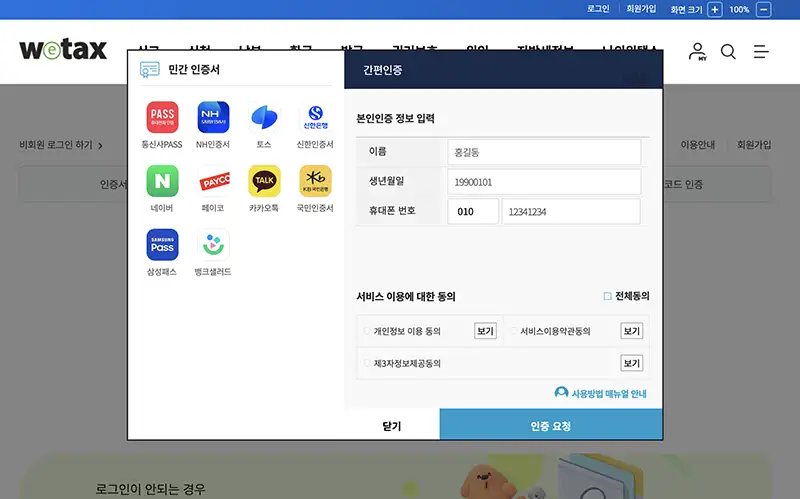Click the 생년월일 birthdate input field
Viewport: 800px width, 499px height.
point(544,182)
